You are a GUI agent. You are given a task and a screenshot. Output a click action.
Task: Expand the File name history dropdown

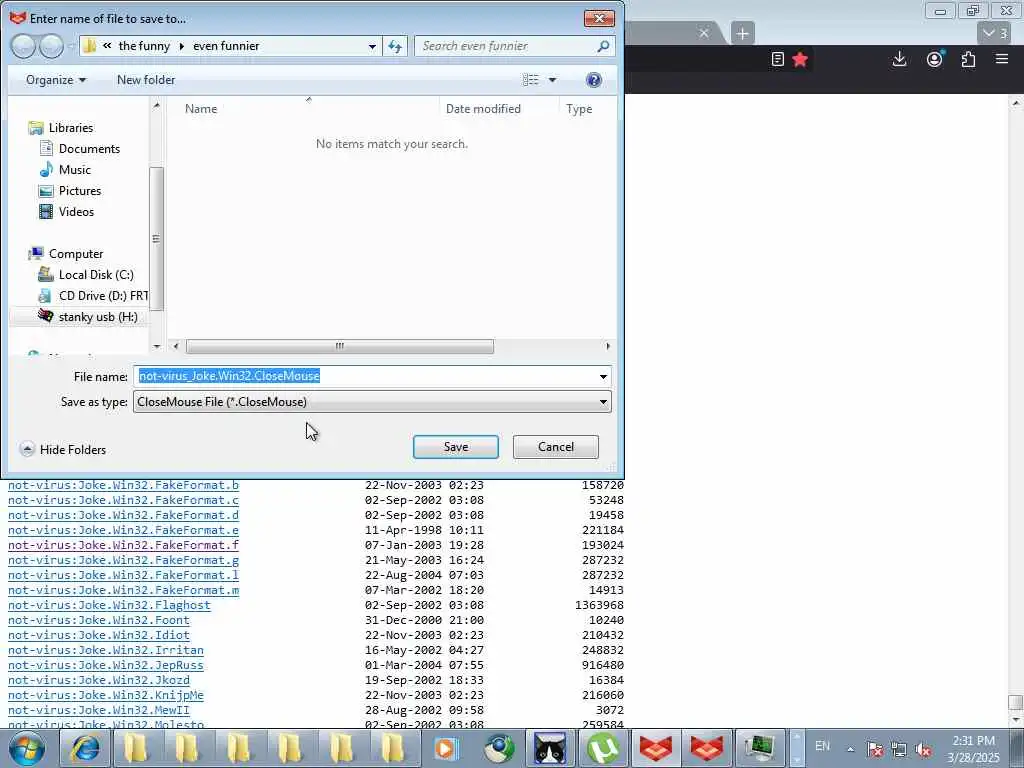tap(603, 376)
